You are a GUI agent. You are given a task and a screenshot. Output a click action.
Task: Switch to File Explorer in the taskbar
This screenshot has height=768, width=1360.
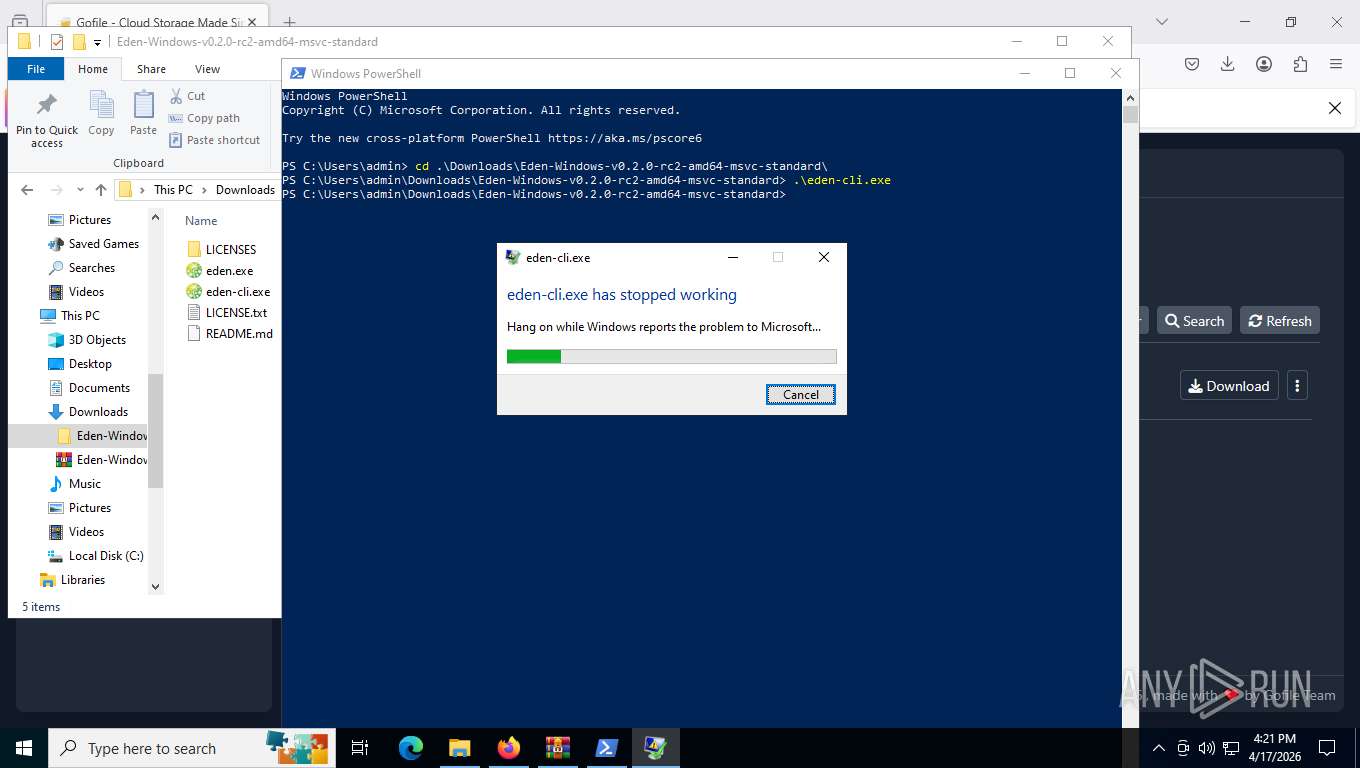pyautogui.click(x=459, y=748)
